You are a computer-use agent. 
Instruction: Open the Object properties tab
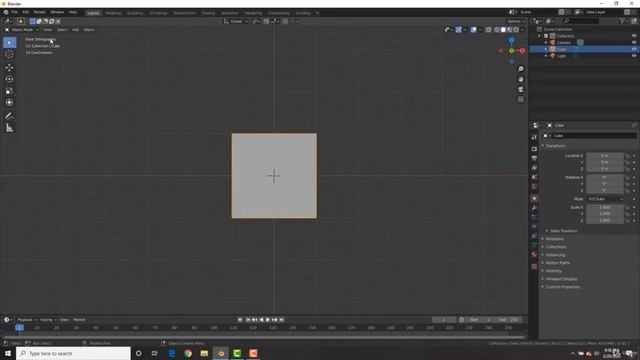pos(534,198)
